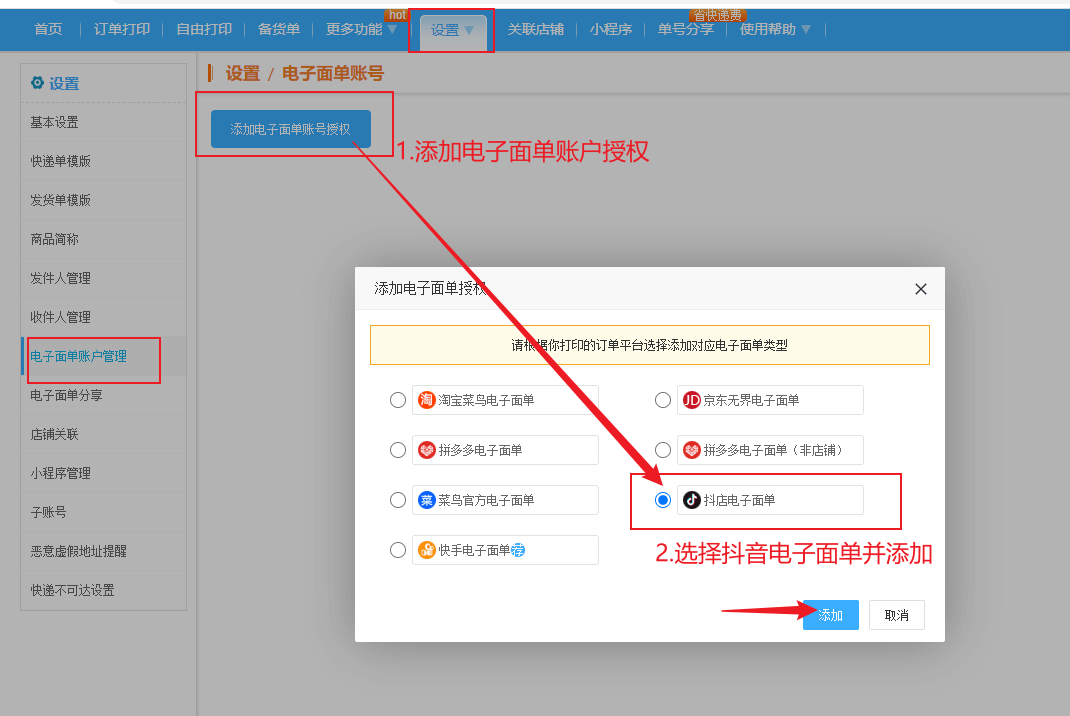This screenshot has width=1070, height=716.
Task: Open 收件人管理 sidebar entry
Action: pyautogui.click(x=104, y=317)
